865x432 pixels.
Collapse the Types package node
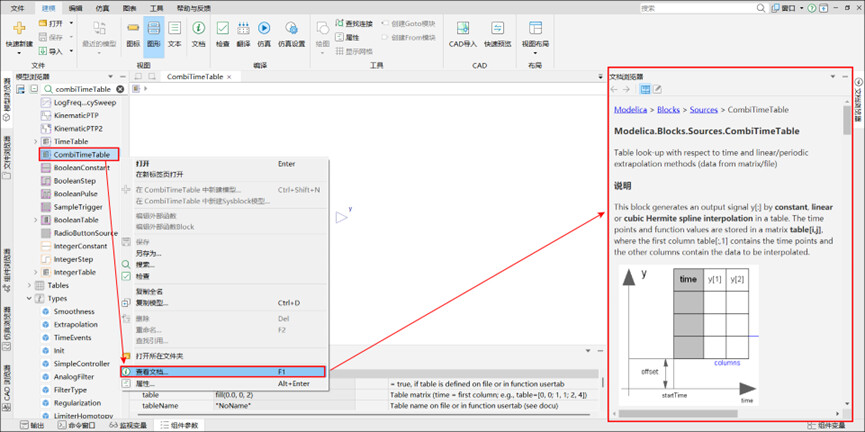click(x=29, y=298)
